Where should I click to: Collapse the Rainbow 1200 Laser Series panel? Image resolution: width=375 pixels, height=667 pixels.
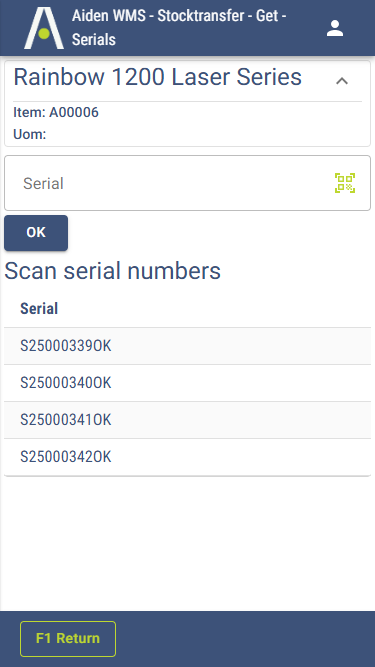342,80
